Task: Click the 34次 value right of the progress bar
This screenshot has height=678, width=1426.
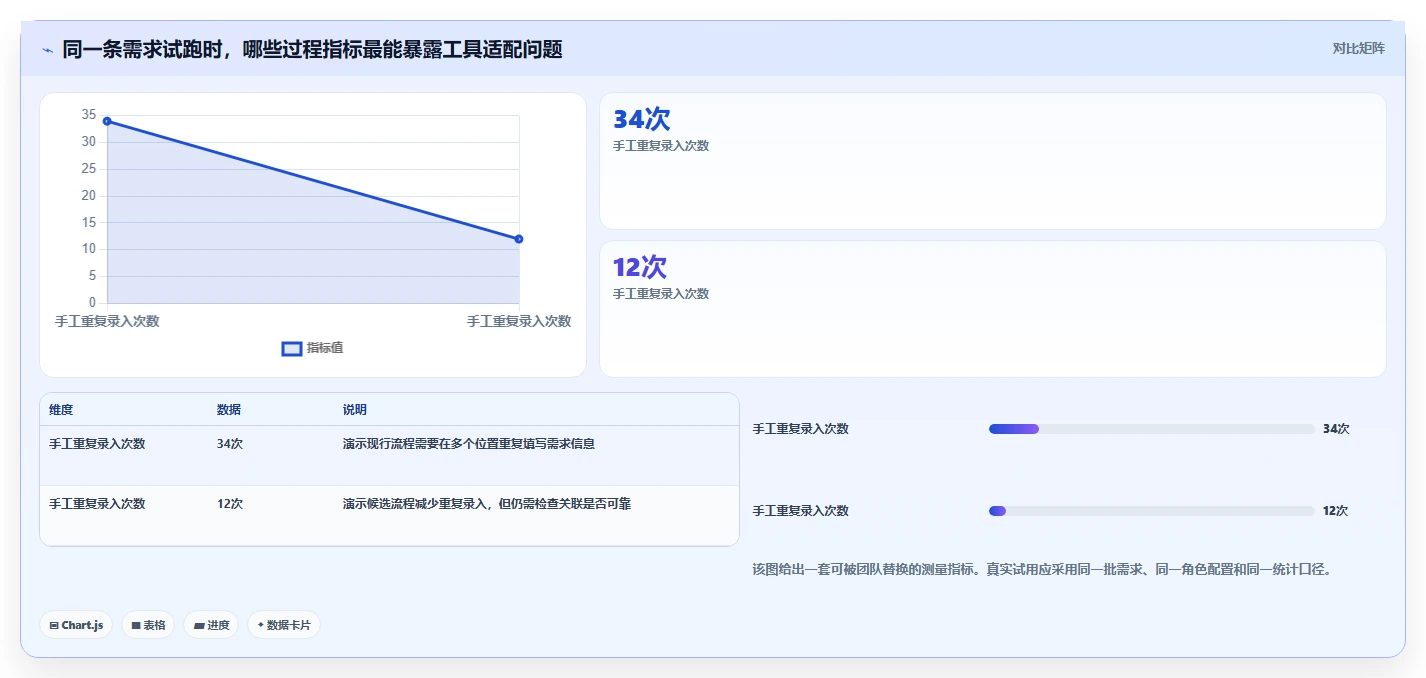Action: (1336, 429)
